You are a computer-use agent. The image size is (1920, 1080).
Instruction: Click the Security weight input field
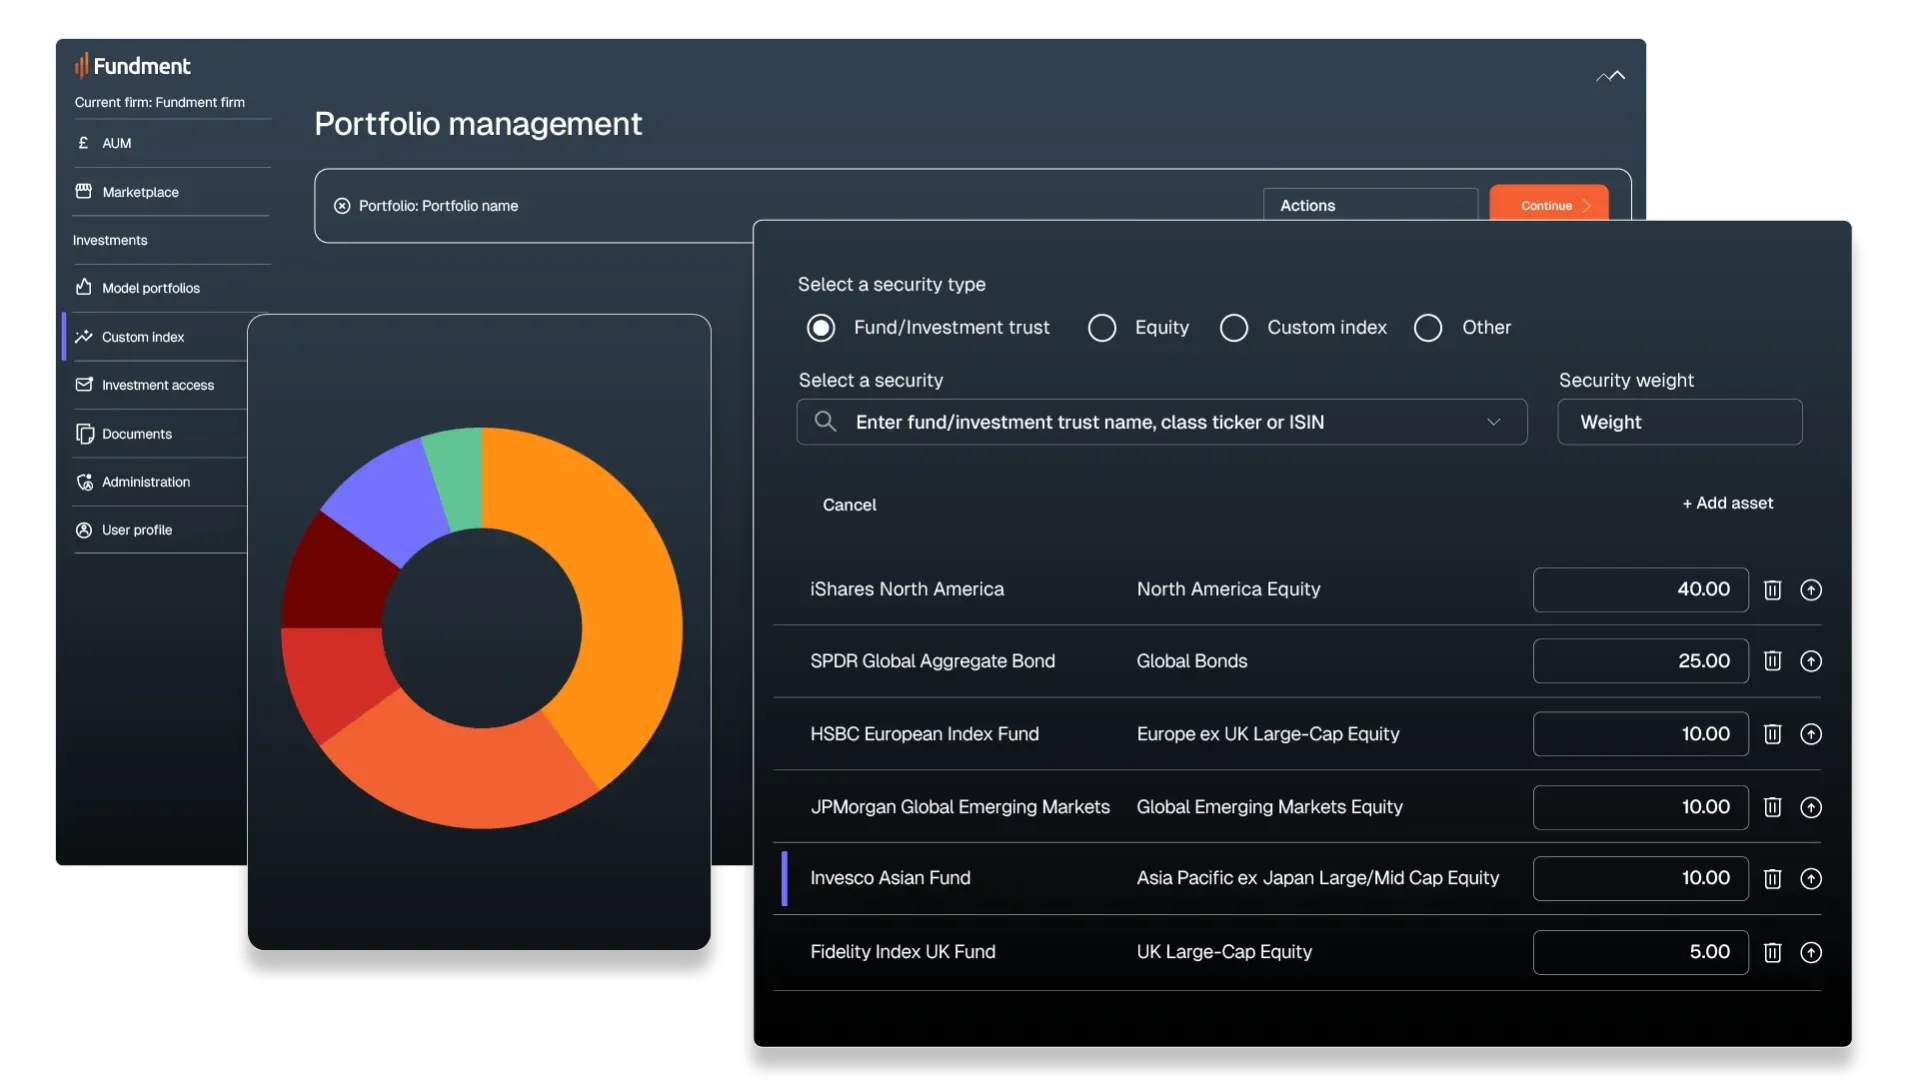click(x=1679, y=422)
